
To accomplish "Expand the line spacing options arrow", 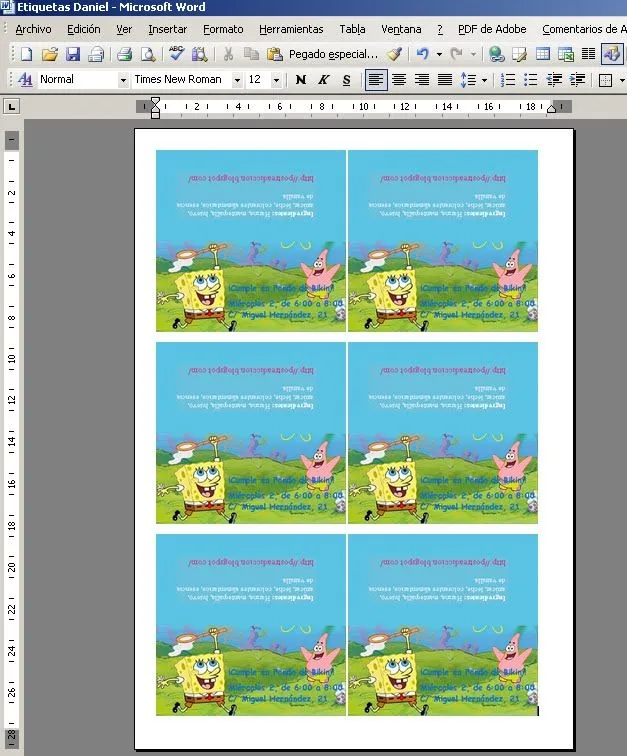I will (484, 80).
